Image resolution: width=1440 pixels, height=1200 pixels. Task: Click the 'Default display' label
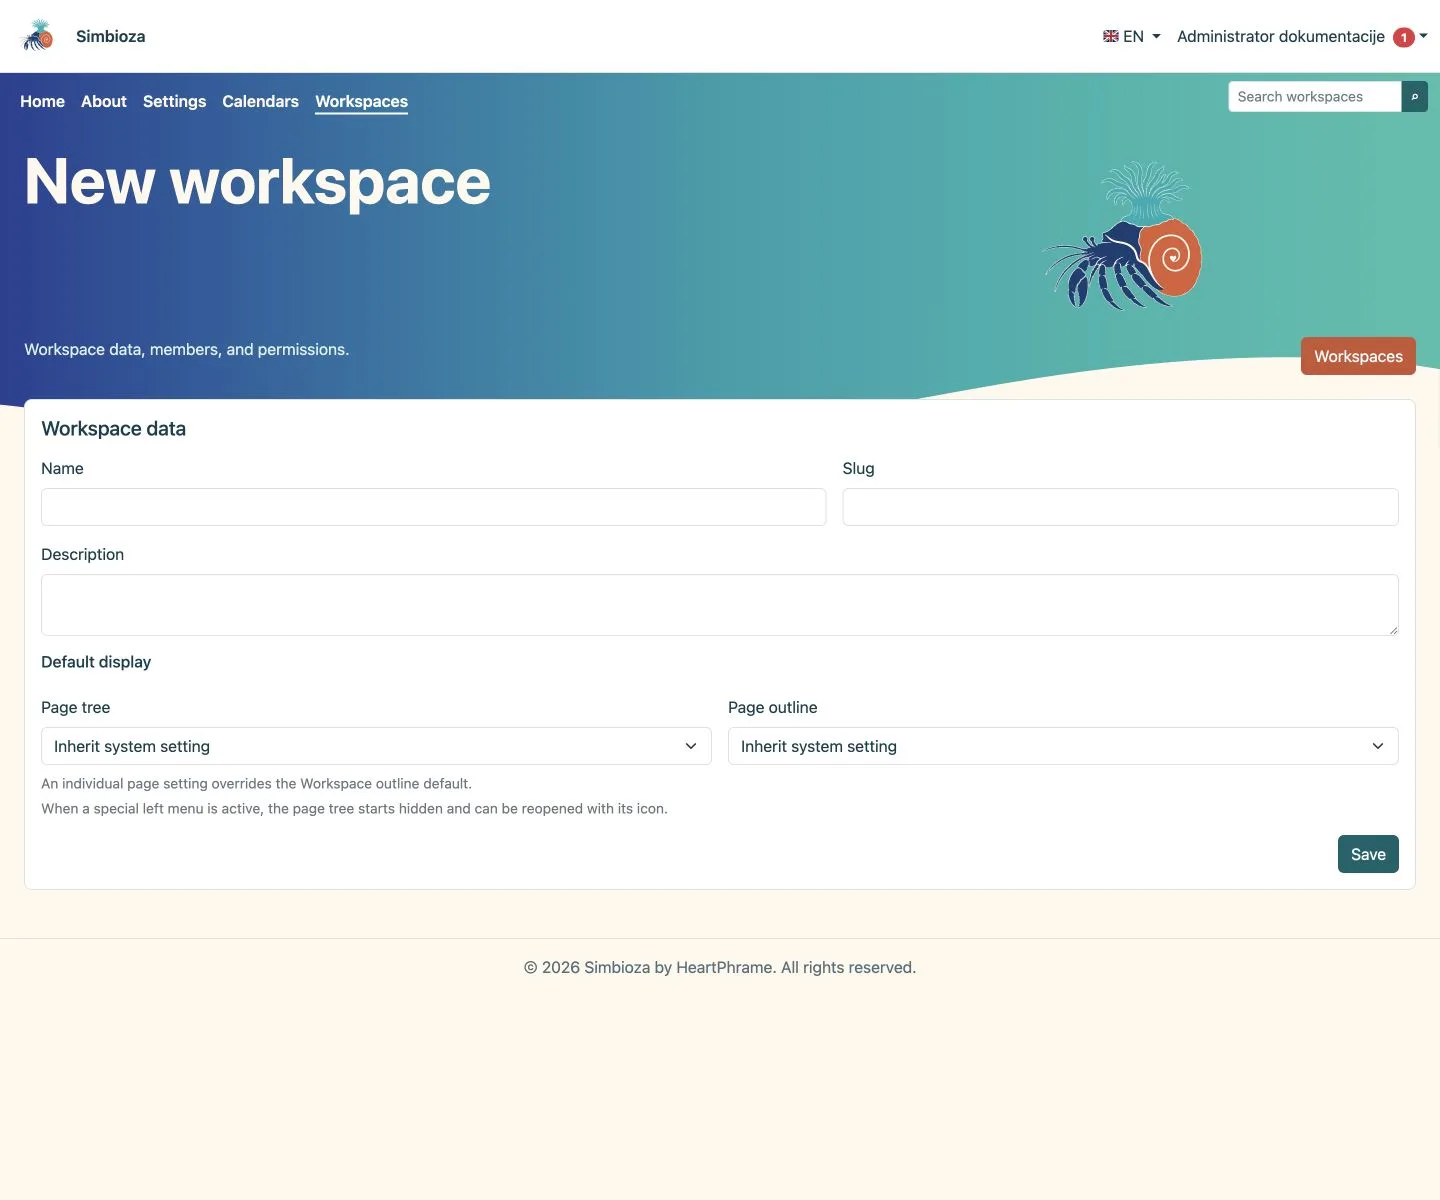point(96,662)
